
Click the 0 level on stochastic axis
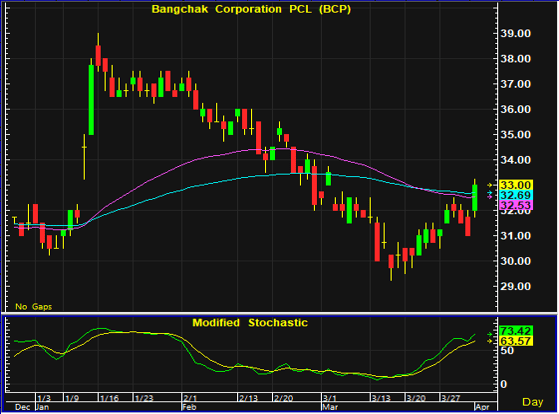pyautogui.click(x=503, y=384)
